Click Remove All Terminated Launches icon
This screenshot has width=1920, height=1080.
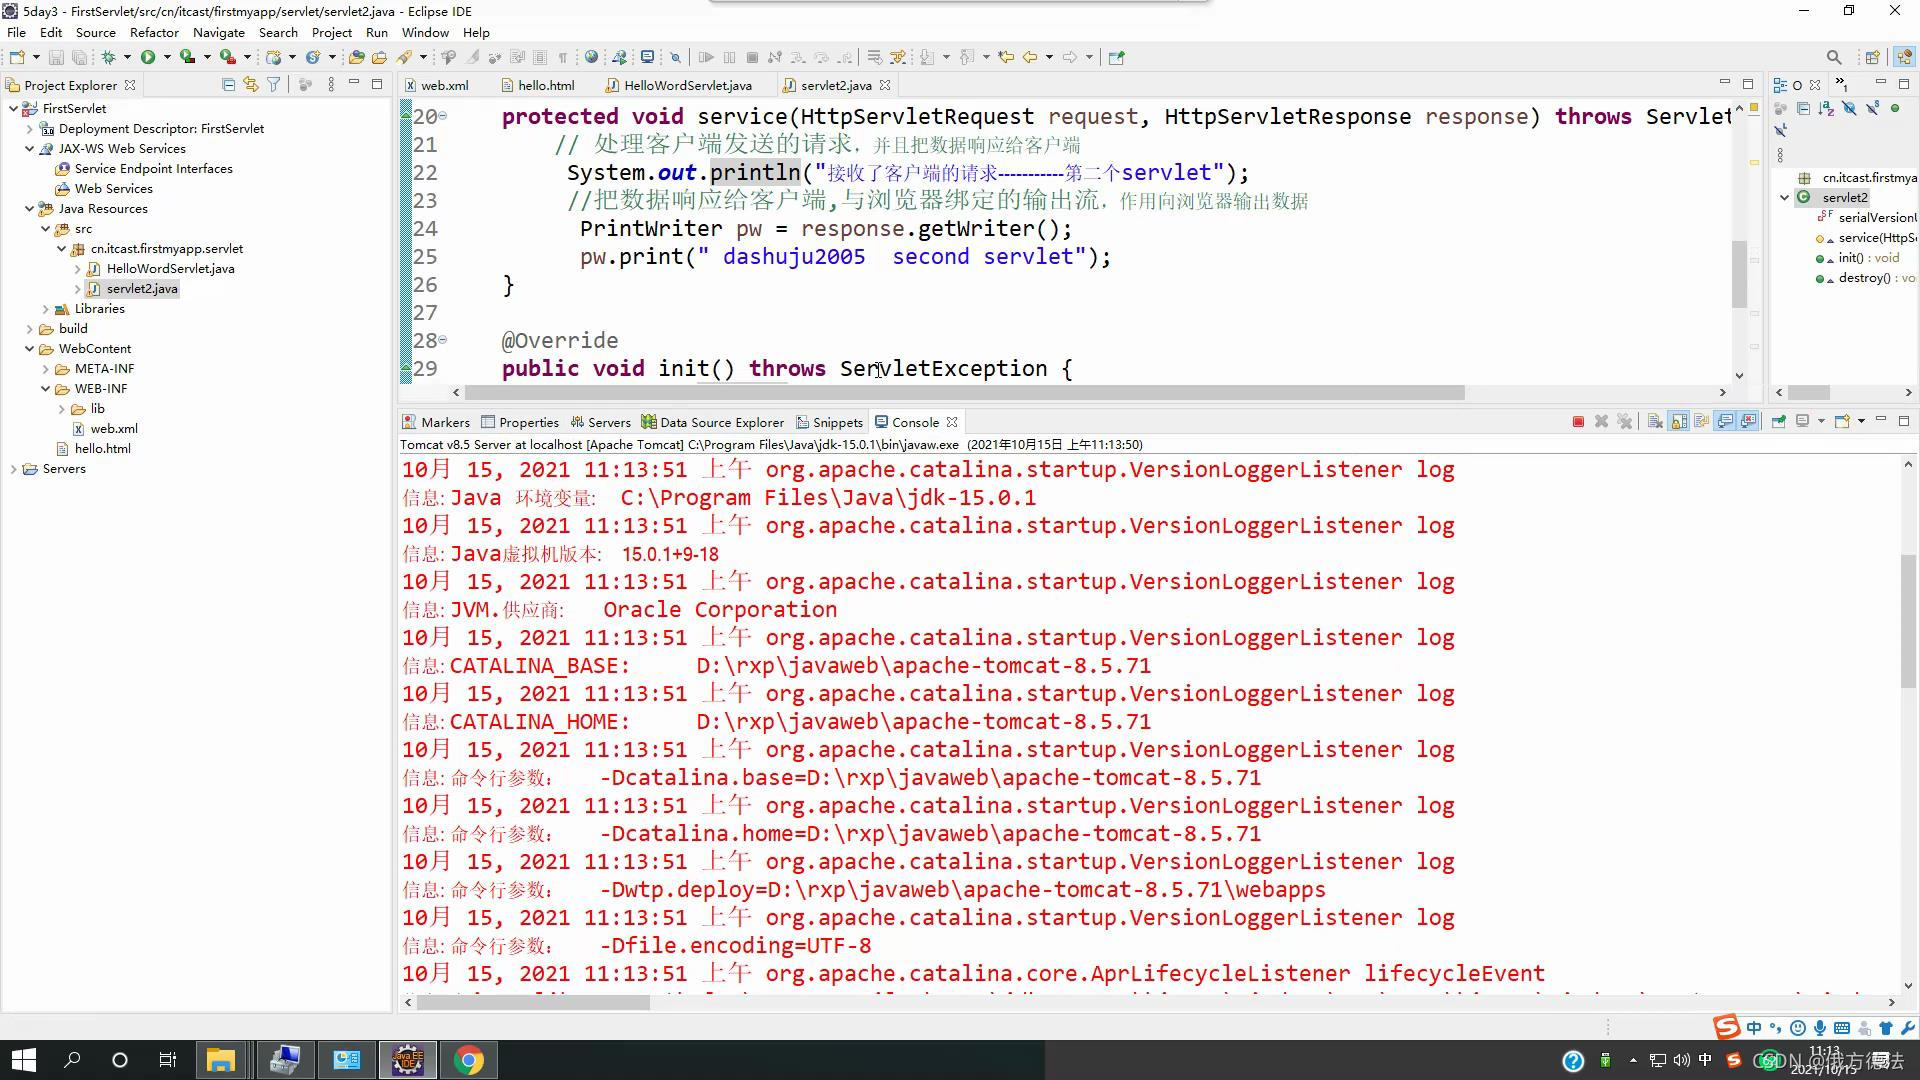(x=1624, y=422)
